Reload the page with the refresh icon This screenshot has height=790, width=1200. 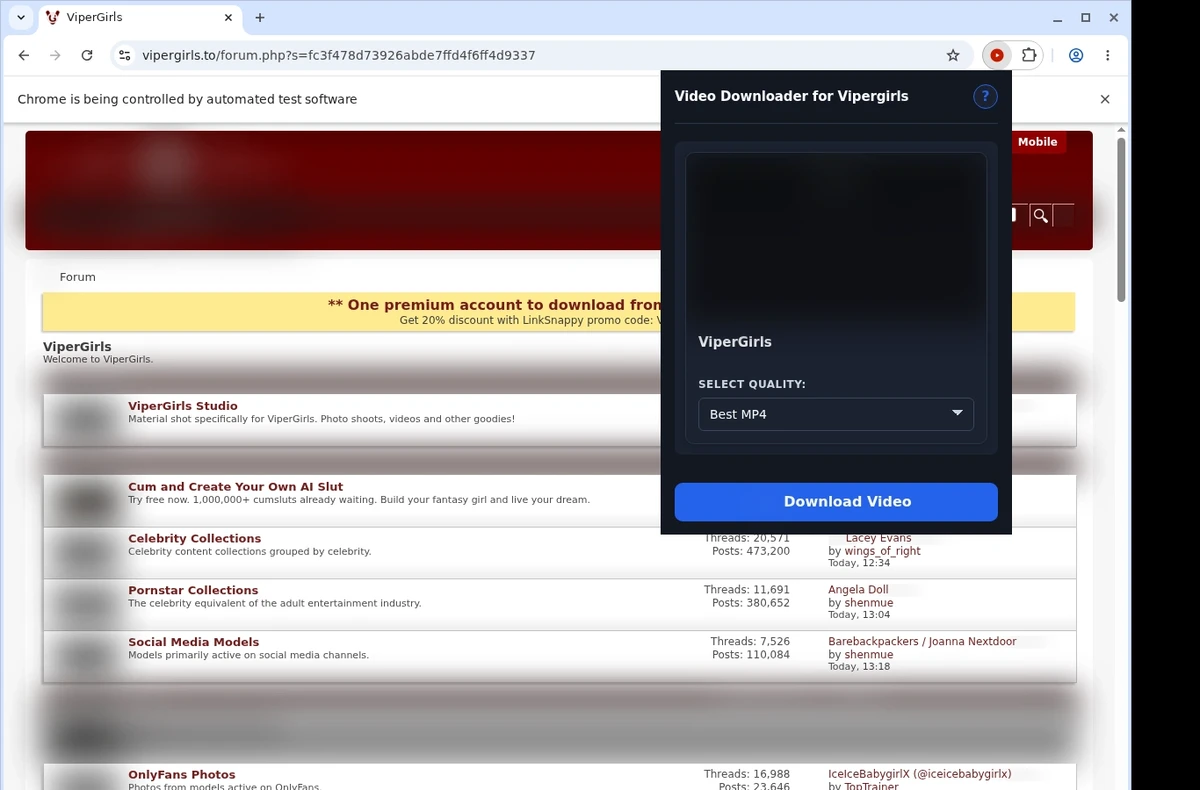pos(87,56)
